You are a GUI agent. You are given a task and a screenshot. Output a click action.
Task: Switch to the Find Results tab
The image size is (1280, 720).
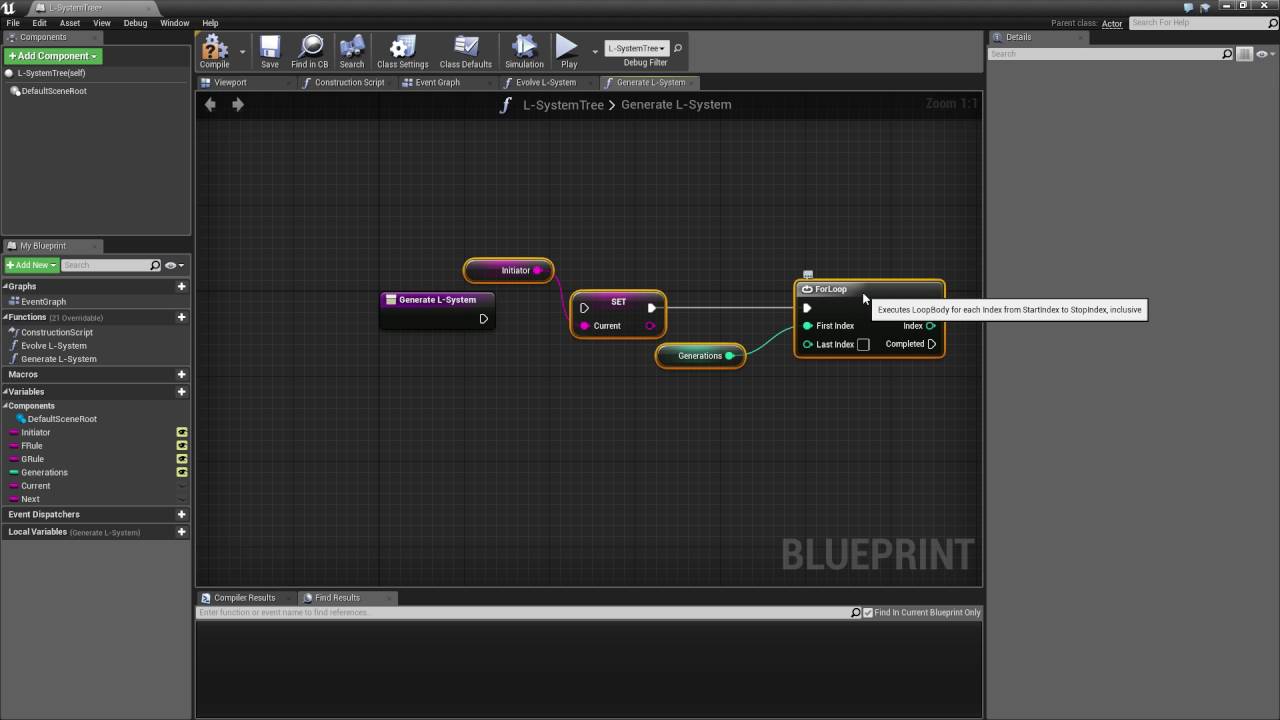(338, 597)
